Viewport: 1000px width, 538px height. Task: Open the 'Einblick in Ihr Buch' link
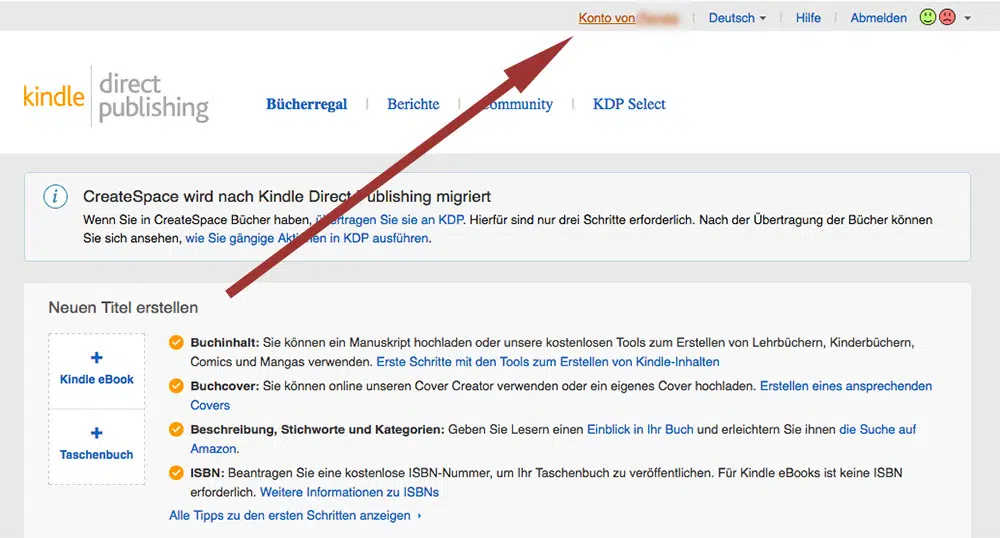[x=640, y=429]
